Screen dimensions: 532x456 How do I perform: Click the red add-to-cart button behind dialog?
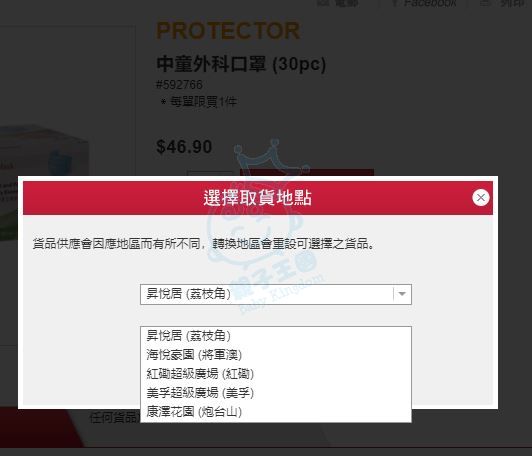307,172
